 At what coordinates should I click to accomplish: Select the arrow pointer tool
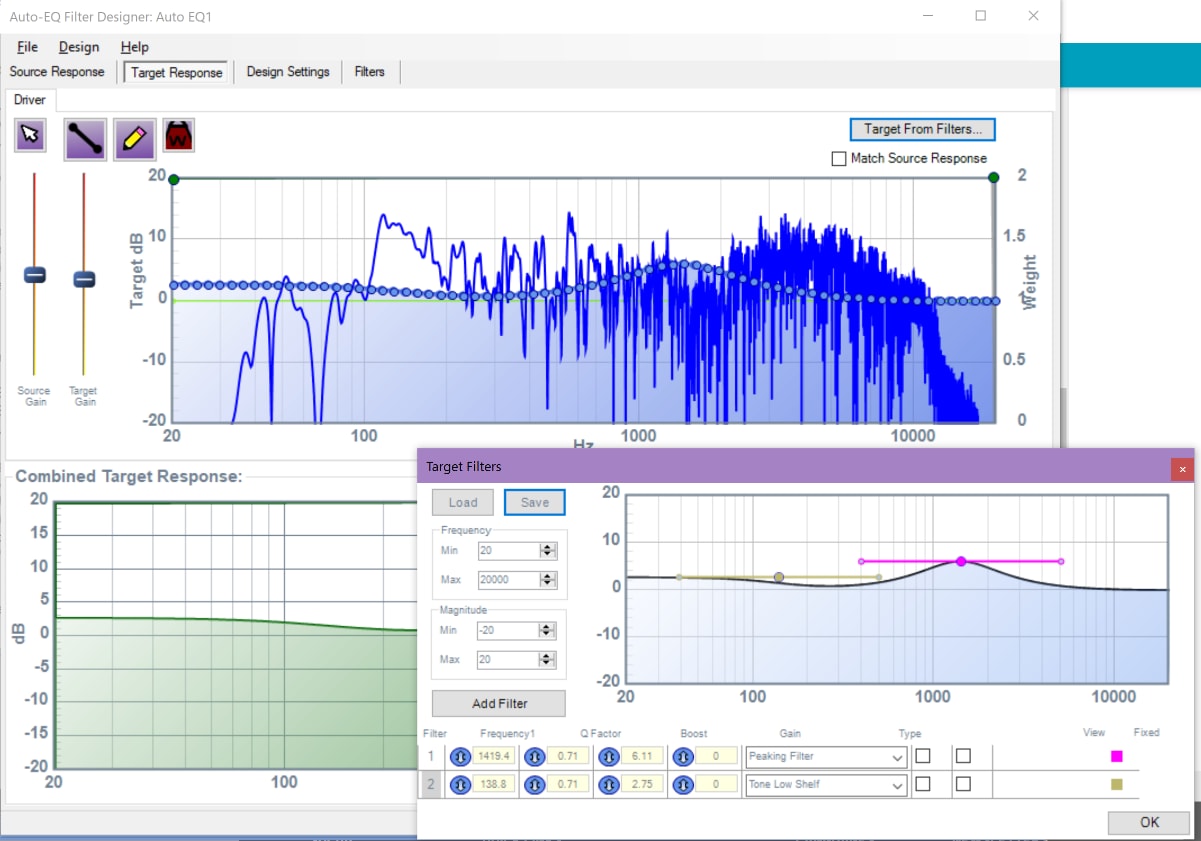pos(31,135)
